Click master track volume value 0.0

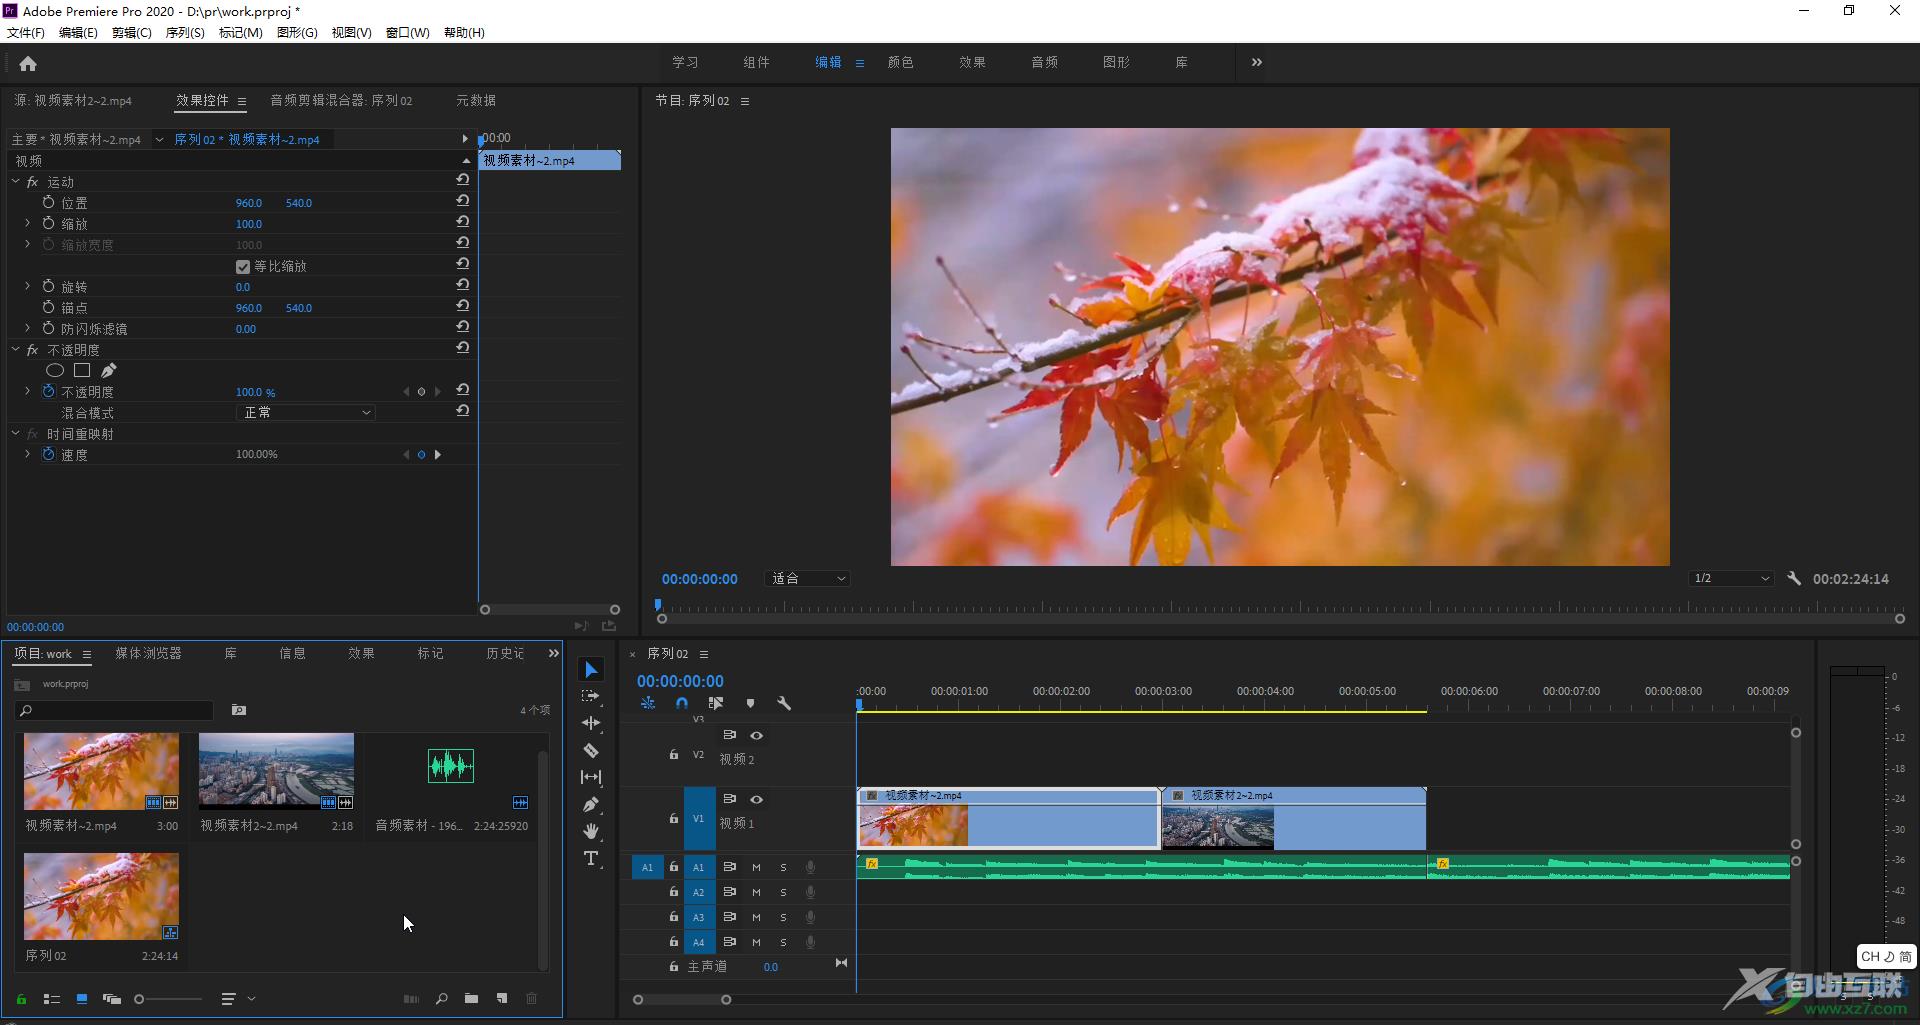pyautogui.click(x=771, y=967)
